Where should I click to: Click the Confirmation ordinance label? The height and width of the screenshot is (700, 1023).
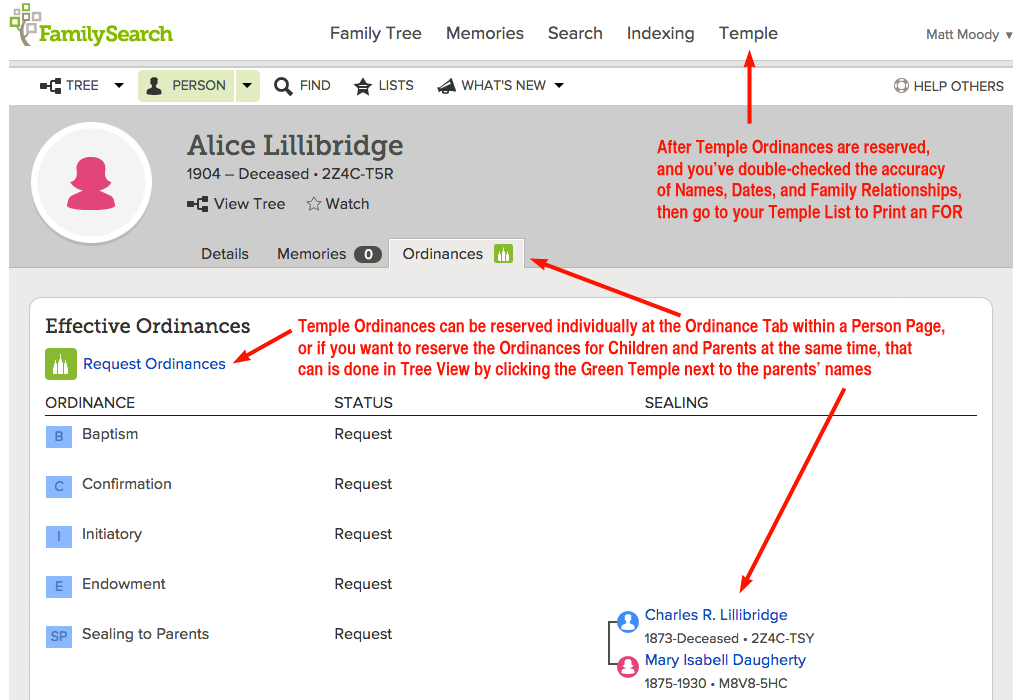(x=127, y=484)
